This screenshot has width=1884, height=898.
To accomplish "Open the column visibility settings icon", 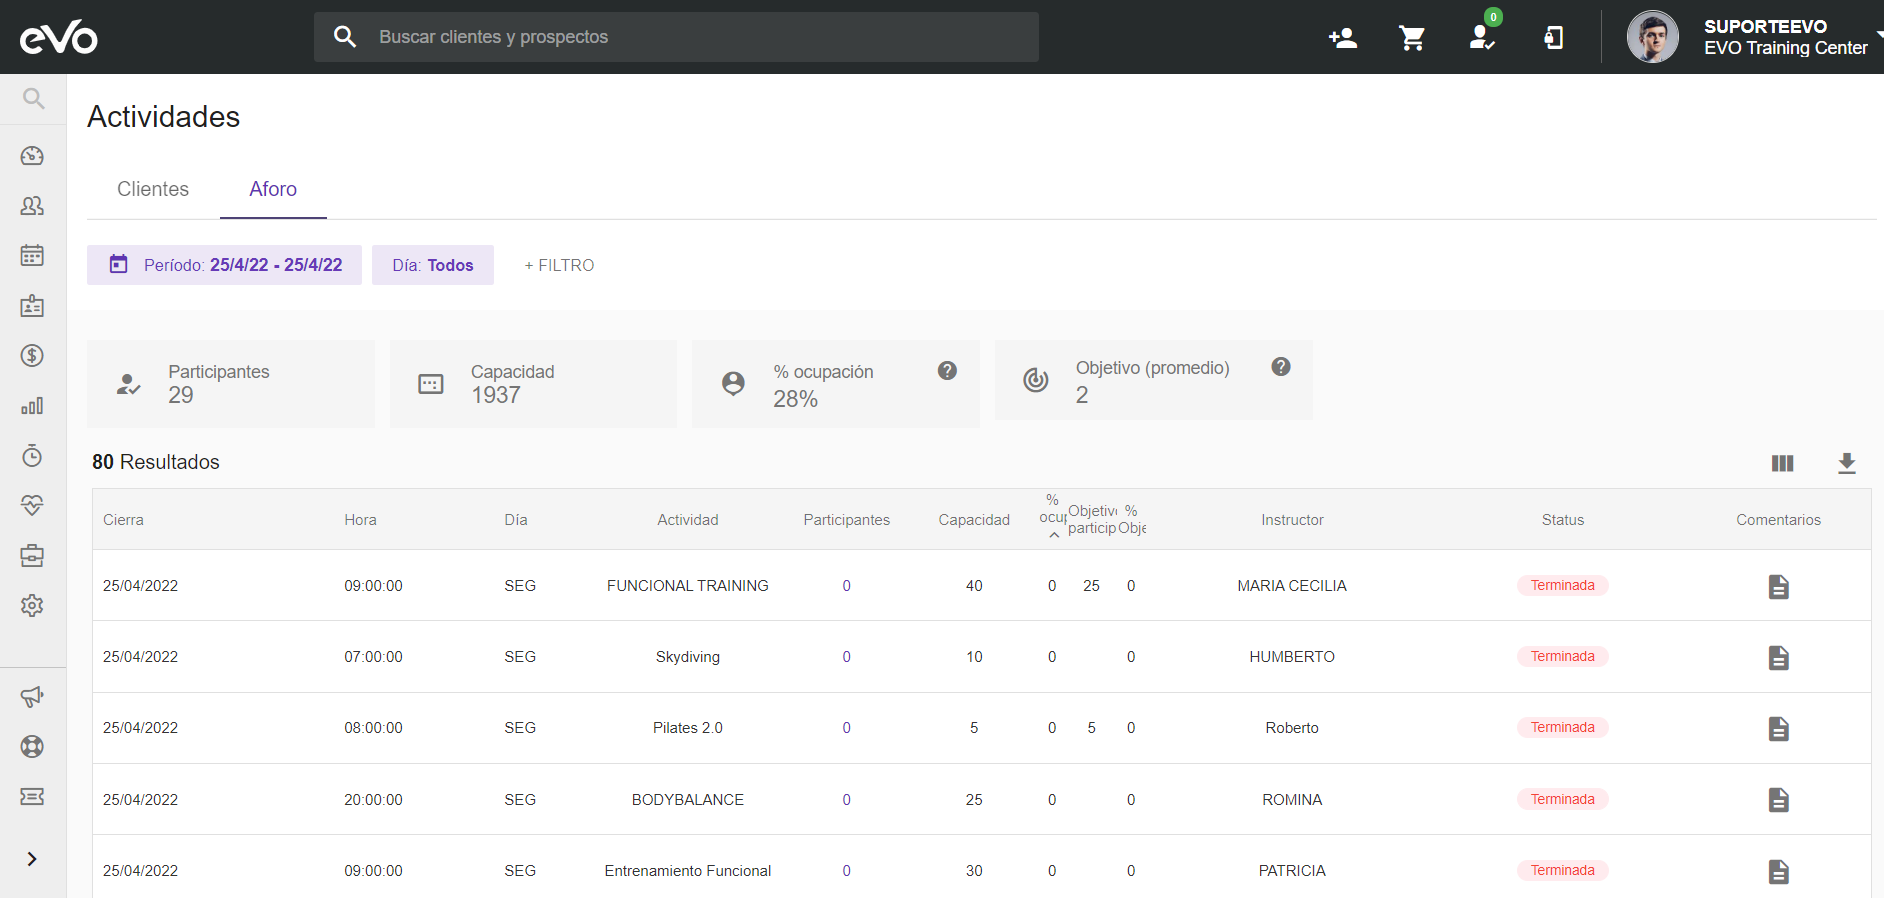I will 1782,463.
